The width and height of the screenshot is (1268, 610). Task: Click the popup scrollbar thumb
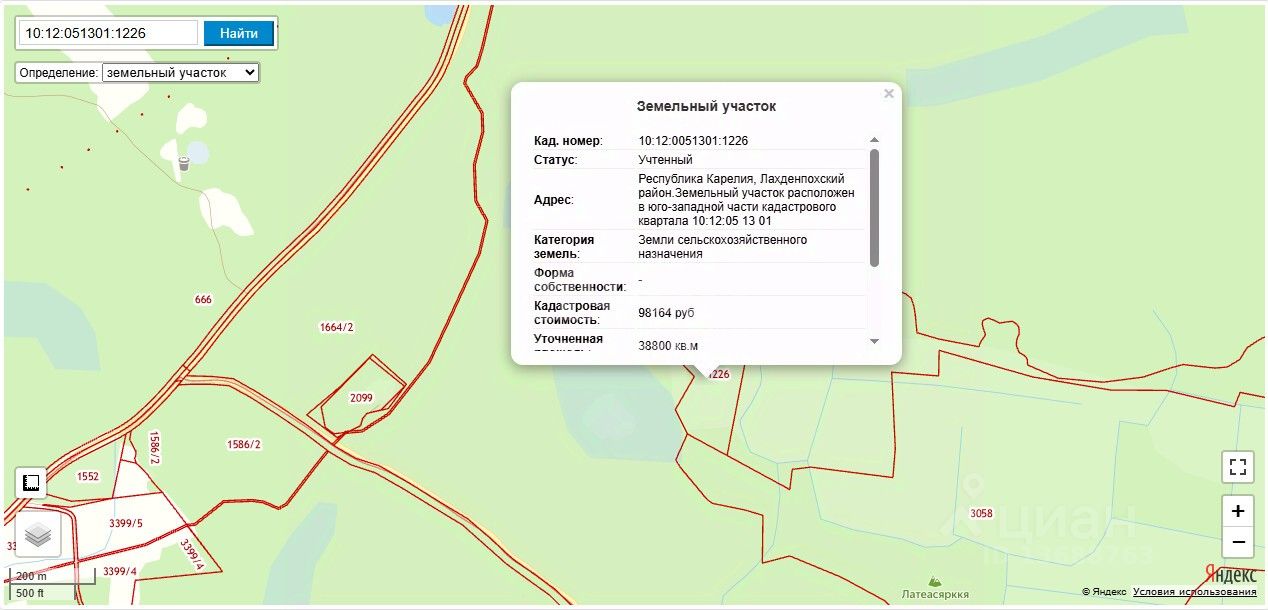(874, 208)
